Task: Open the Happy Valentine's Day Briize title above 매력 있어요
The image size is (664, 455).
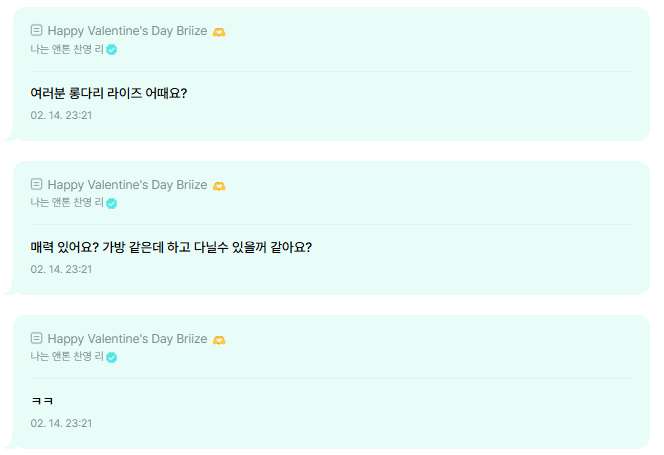Action: tap(127, 185)
